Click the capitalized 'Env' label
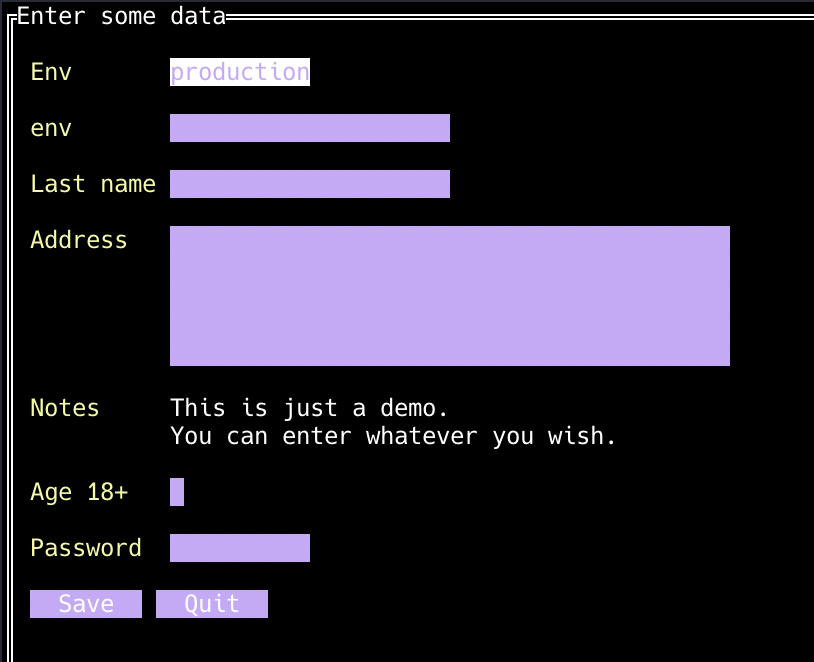The width and height of the screenshot is (814, 662). (51, 72)
